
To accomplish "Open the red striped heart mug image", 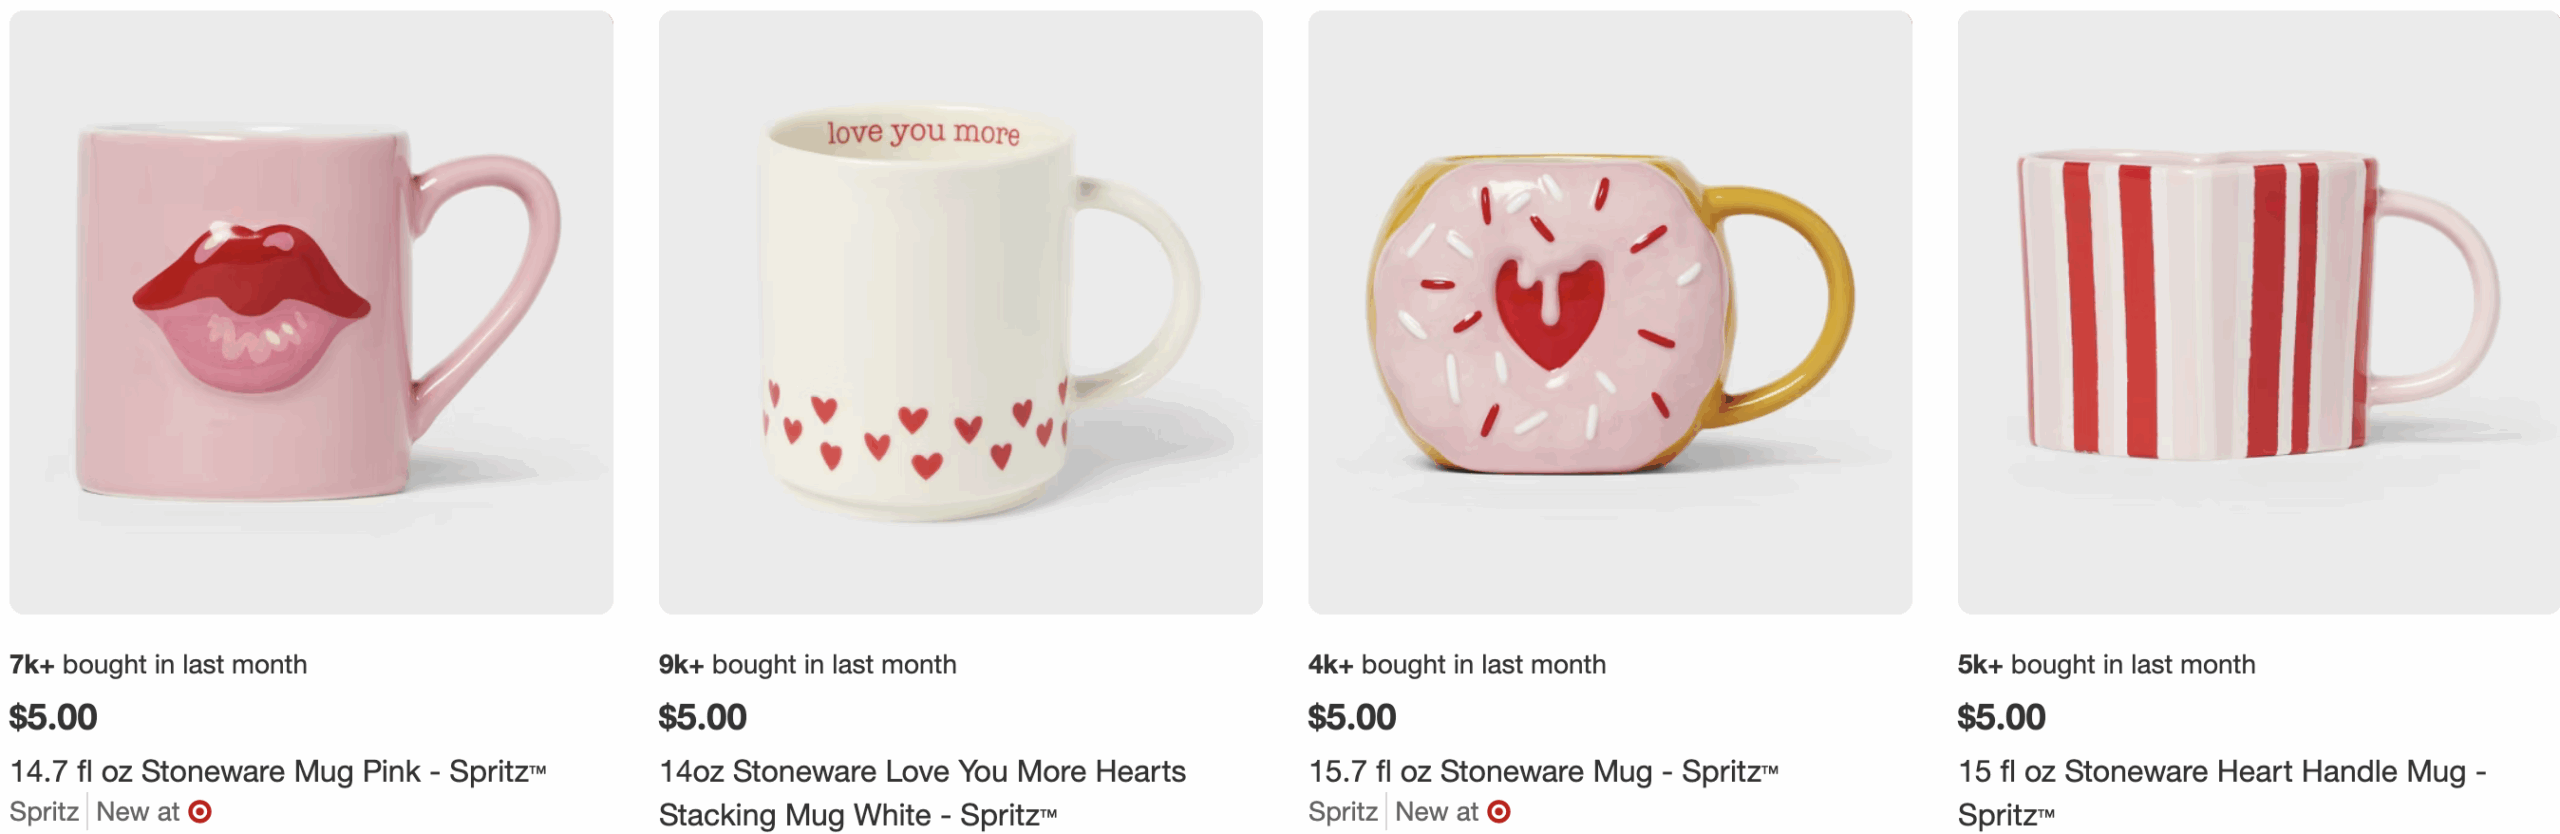I will (x=2258, y=312).
